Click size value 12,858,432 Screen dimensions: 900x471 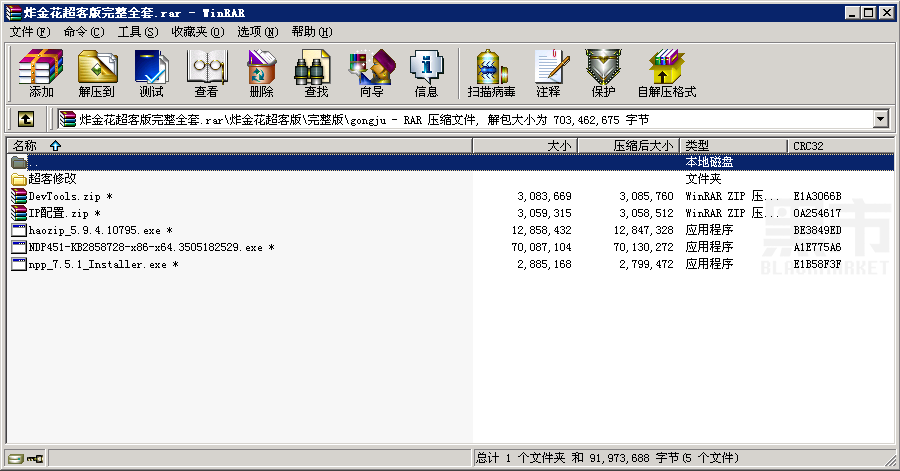(x=541, y=230)
